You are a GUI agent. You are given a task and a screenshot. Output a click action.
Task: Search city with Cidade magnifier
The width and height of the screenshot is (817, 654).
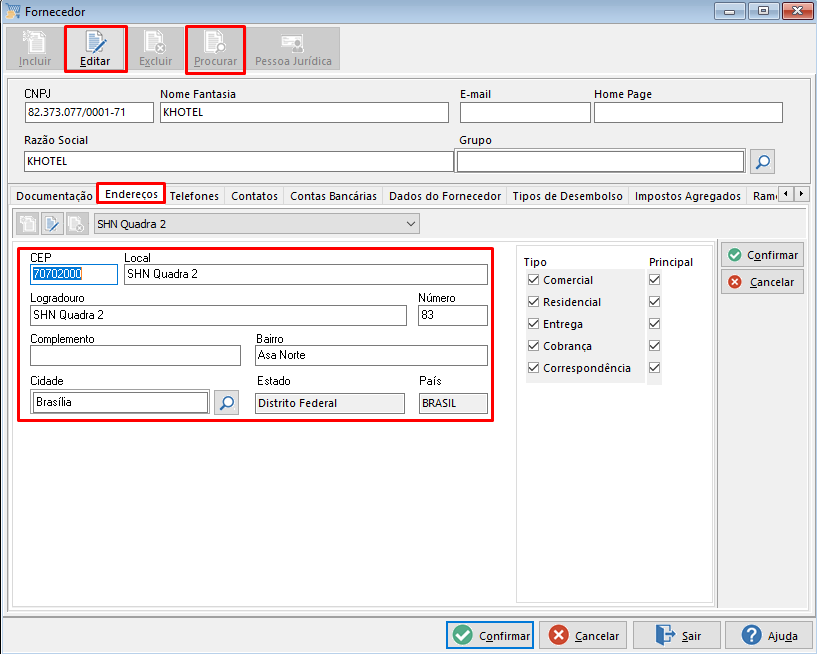pos(227,403)
